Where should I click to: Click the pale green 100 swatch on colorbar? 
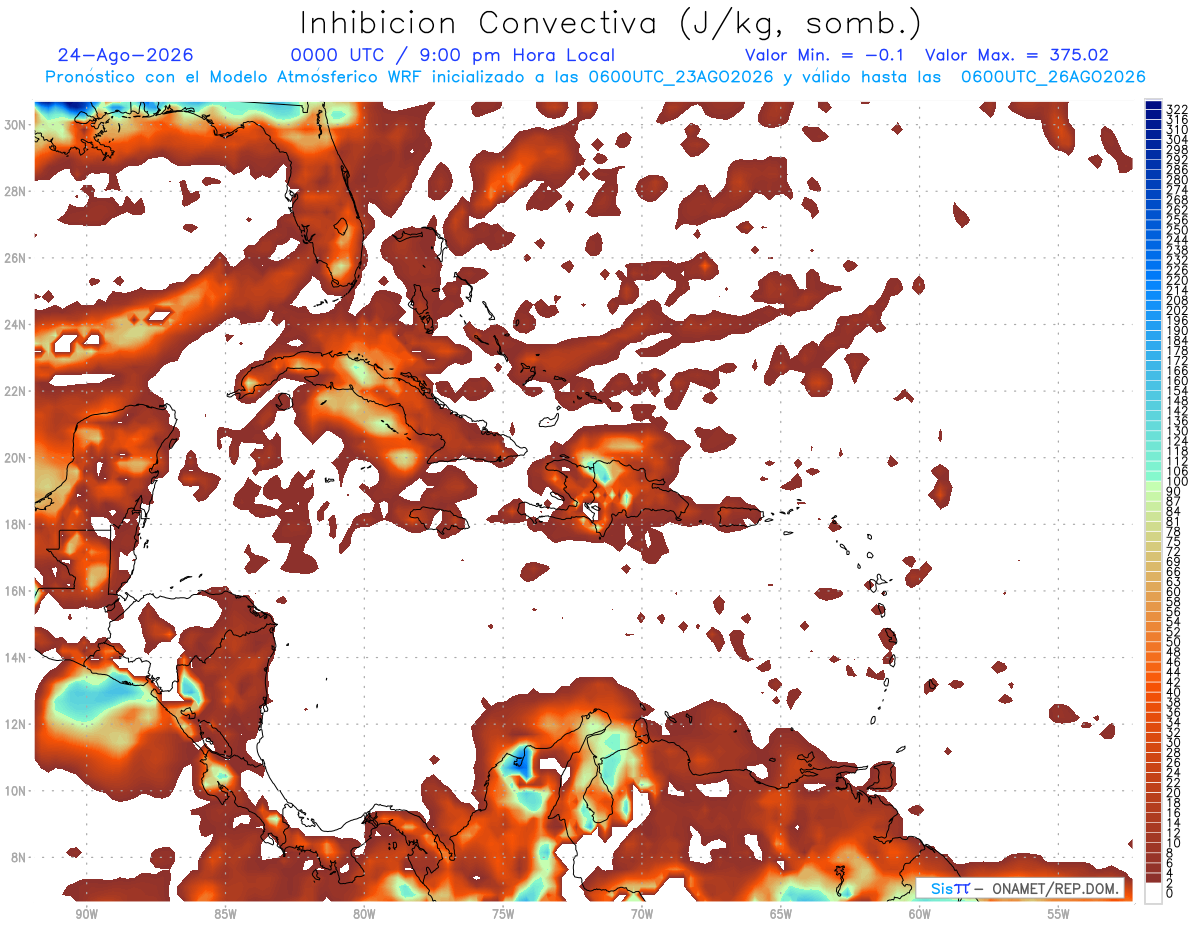click(x=1153, y=485)
